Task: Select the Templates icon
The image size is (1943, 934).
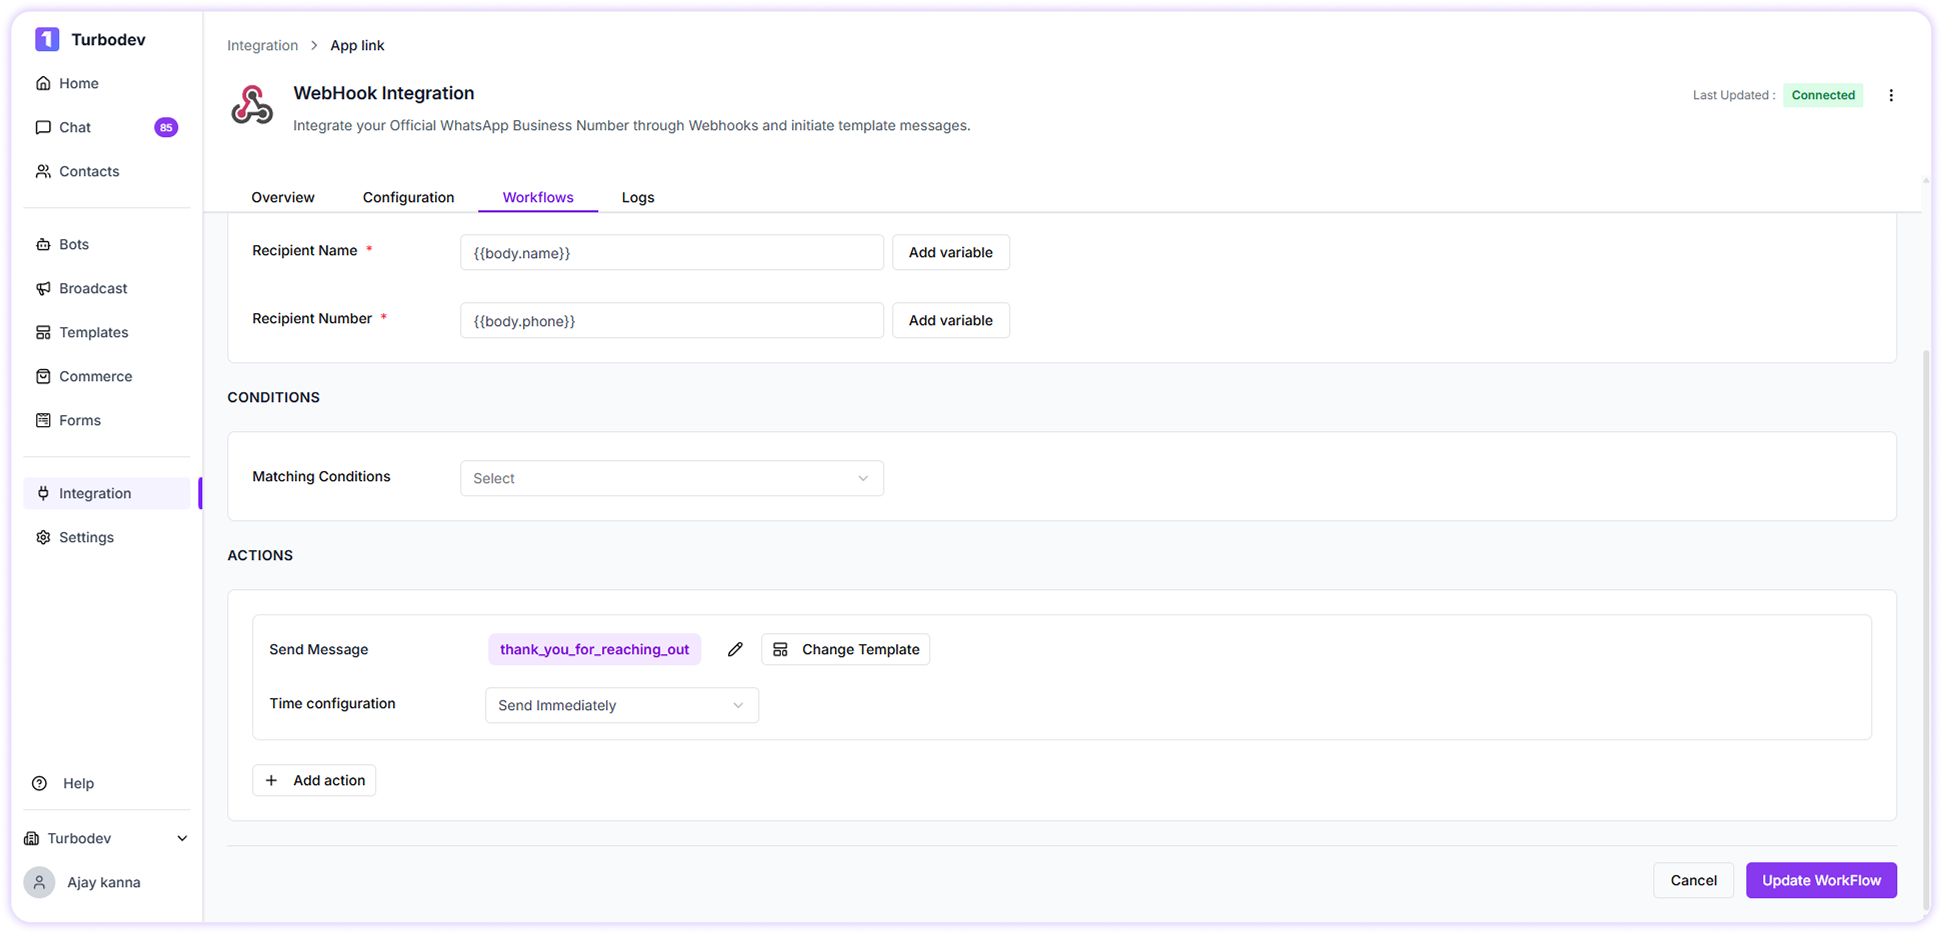Action: coord(43,332)
